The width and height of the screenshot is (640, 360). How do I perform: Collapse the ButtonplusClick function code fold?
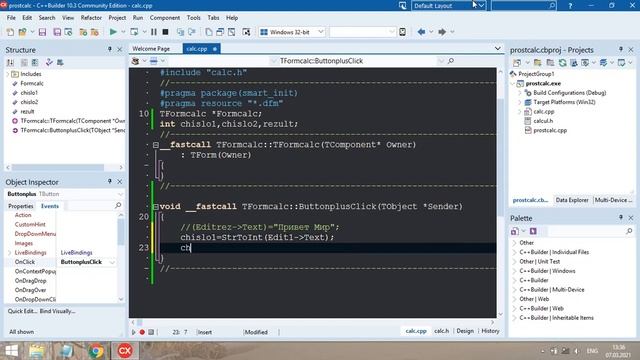(x=156, y=207)
